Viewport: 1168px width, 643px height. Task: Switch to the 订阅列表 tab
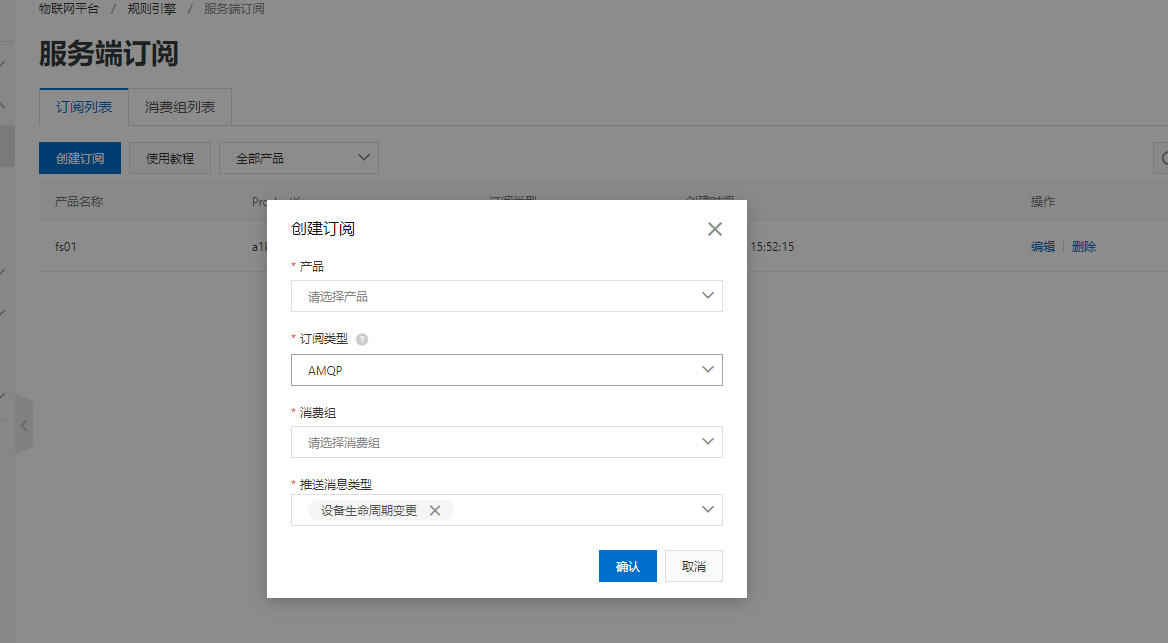point(84,107)
